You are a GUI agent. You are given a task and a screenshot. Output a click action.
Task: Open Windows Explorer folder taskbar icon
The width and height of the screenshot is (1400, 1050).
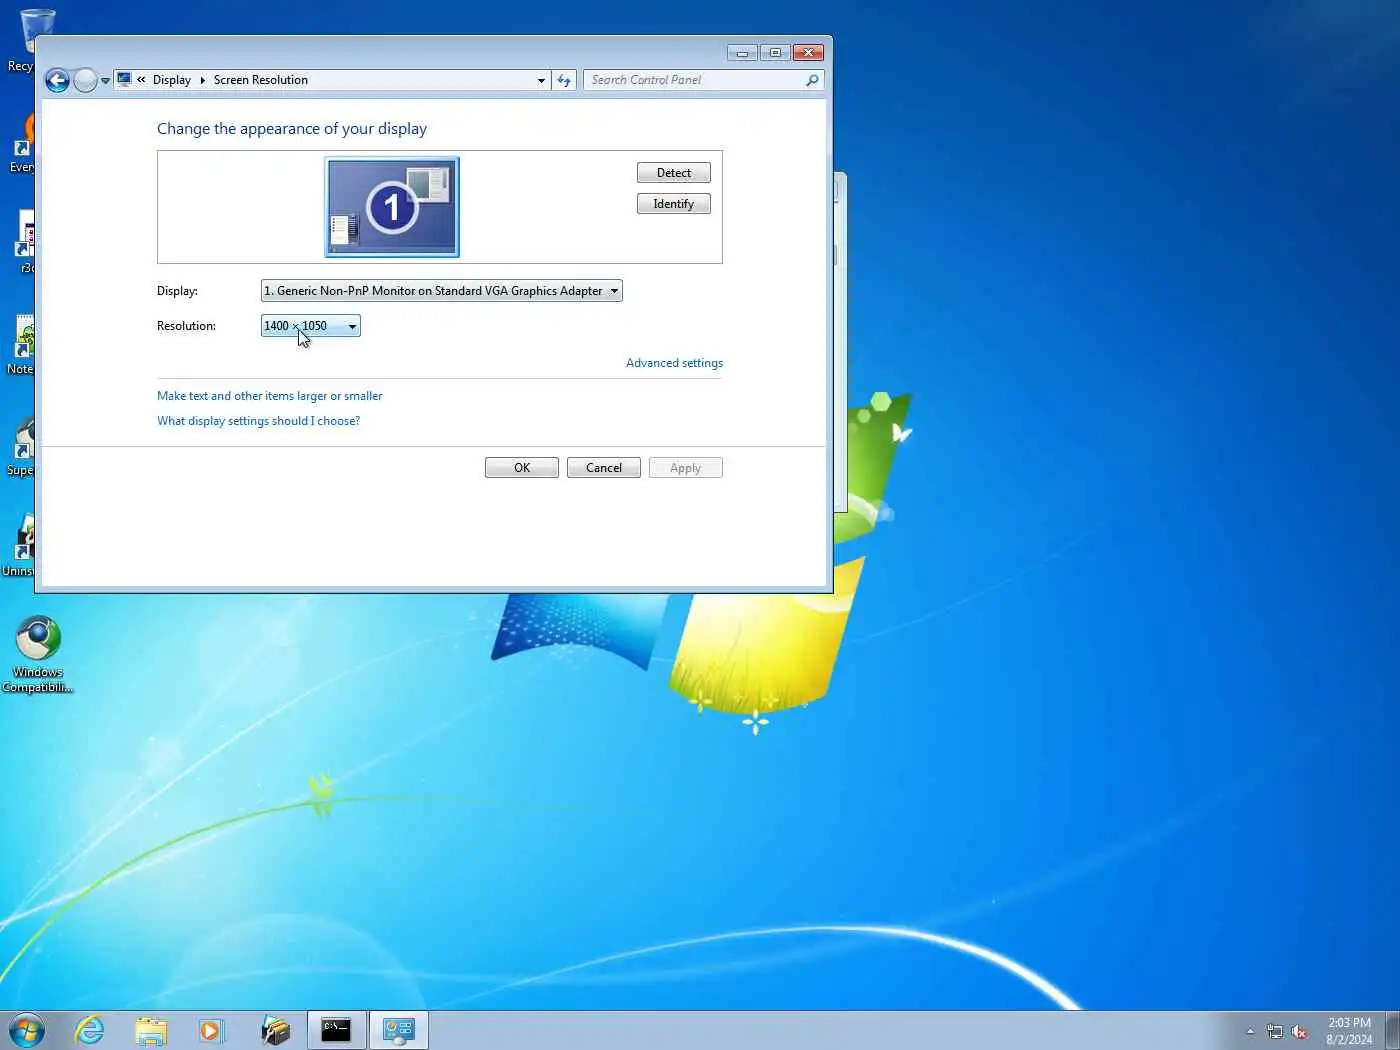coord(151,1030)
